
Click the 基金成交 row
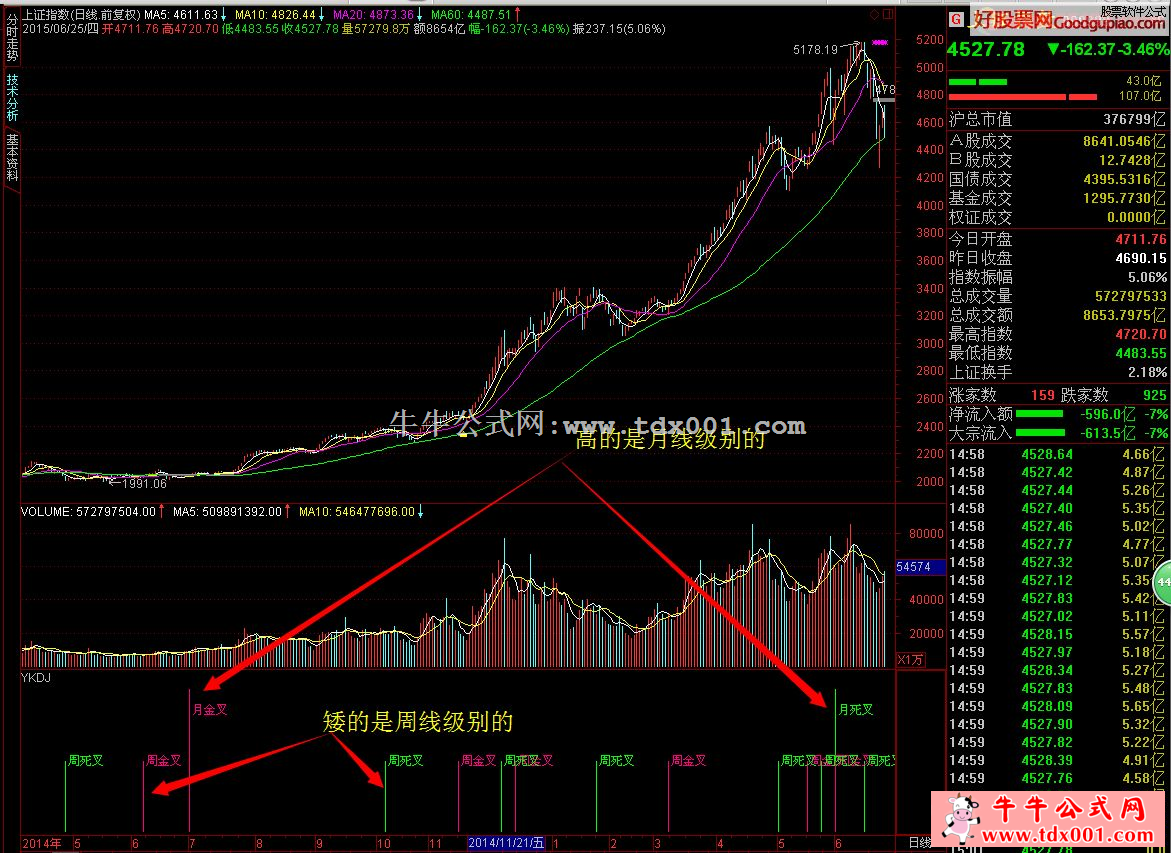1057,198
